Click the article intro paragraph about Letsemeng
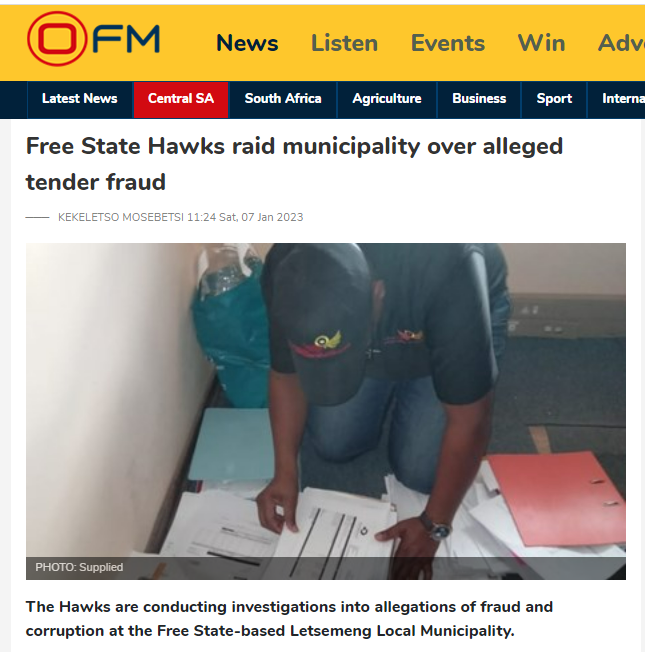Image resolution: width=645 pixels, height=652 pixels. (x=289, y=619)
